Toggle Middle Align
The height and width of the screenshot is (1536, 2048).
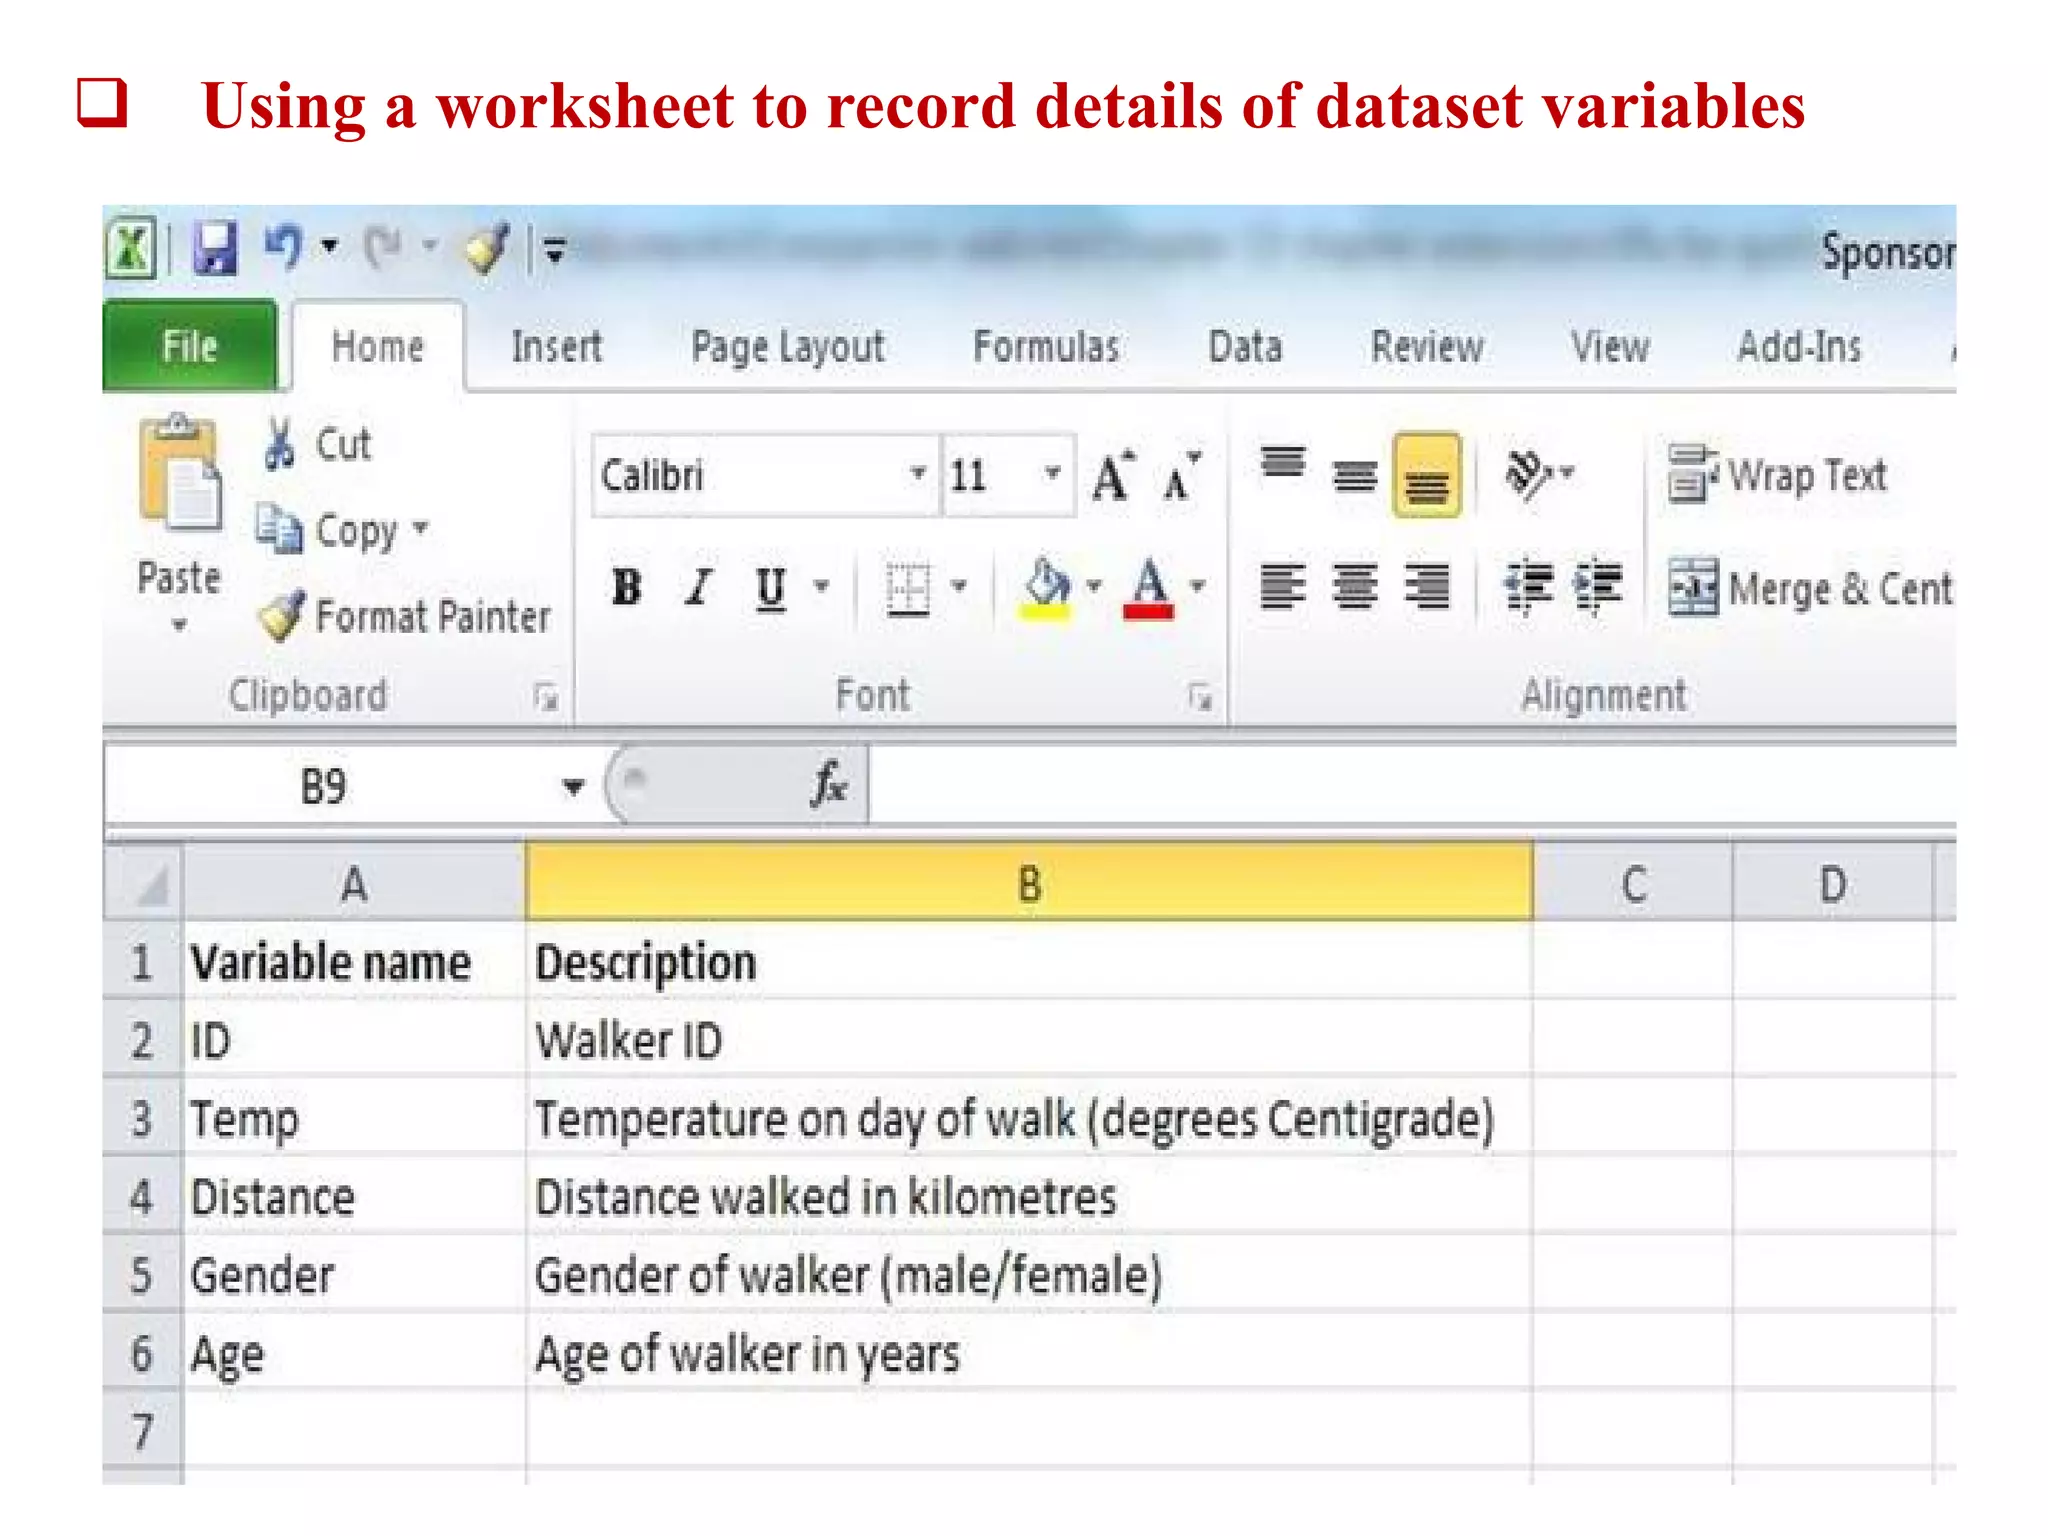point(1355,475)
